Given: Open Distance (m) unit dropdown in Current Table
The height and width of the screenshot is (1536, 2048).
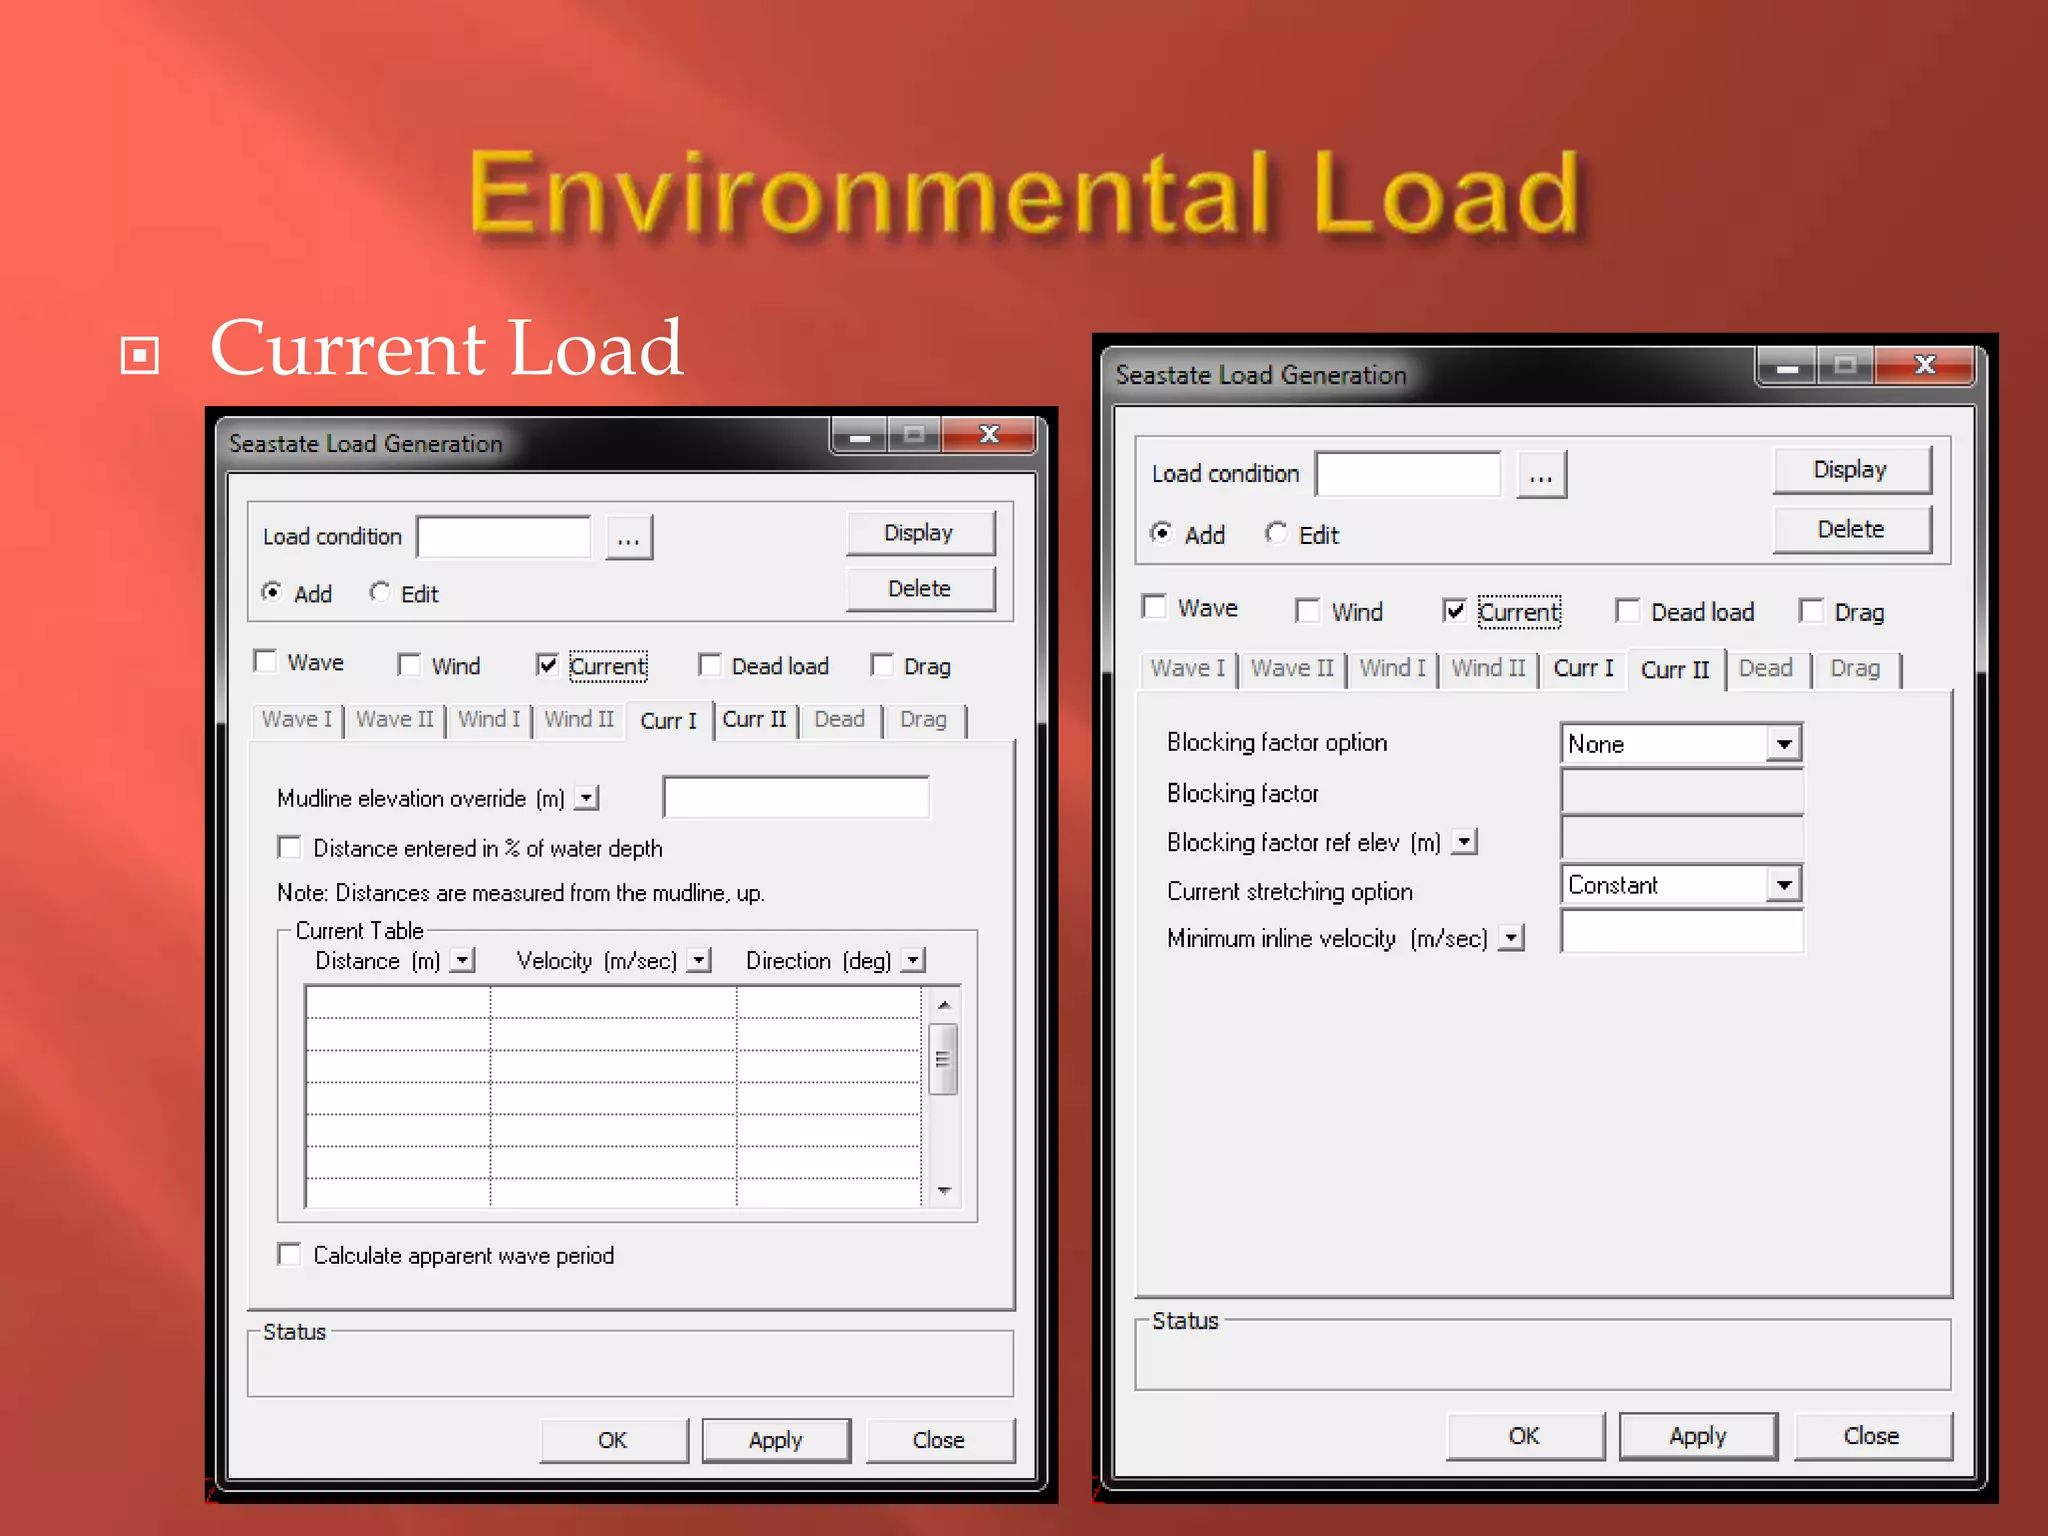Looking at the screenshot, I should 462,961.
